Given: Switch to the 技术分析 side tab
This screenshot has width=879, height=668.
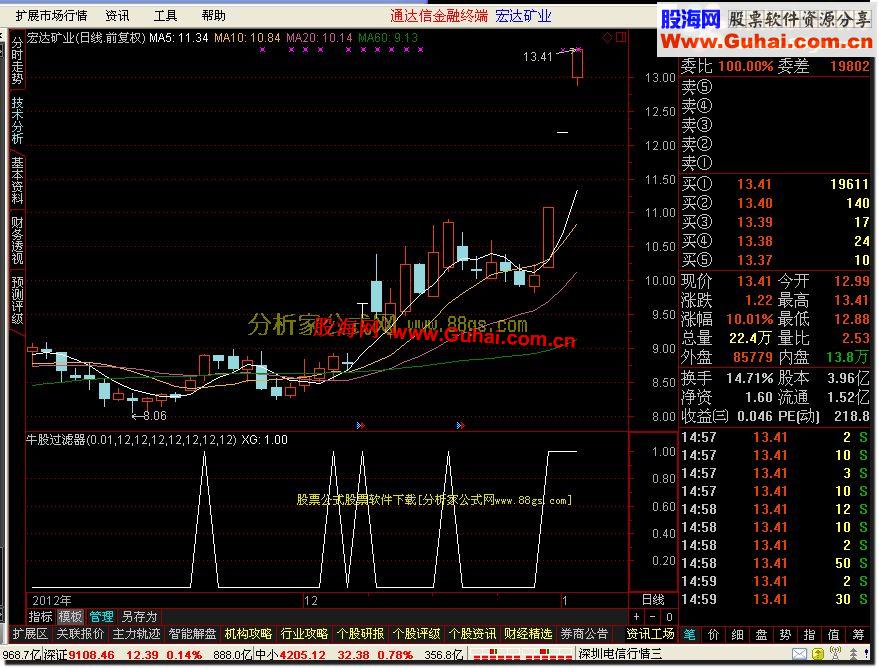Looking at the screenshot, I should coord(17,120).
